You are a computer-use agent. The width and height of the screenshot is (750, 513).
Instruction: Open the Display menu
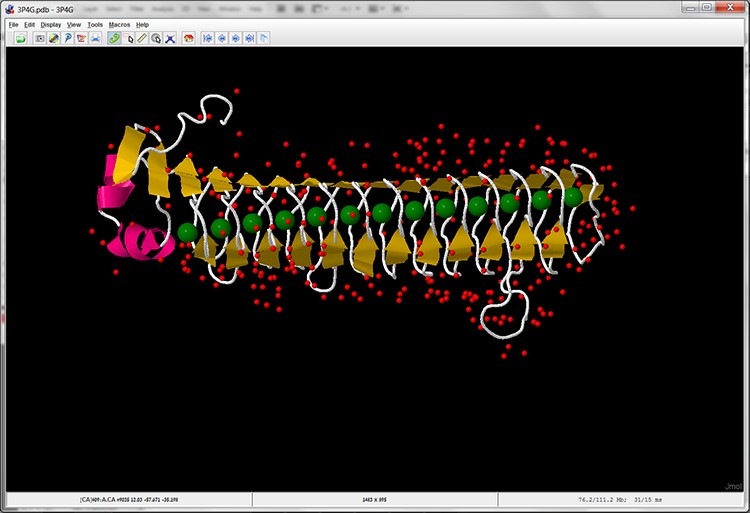(x=50, y=24)
